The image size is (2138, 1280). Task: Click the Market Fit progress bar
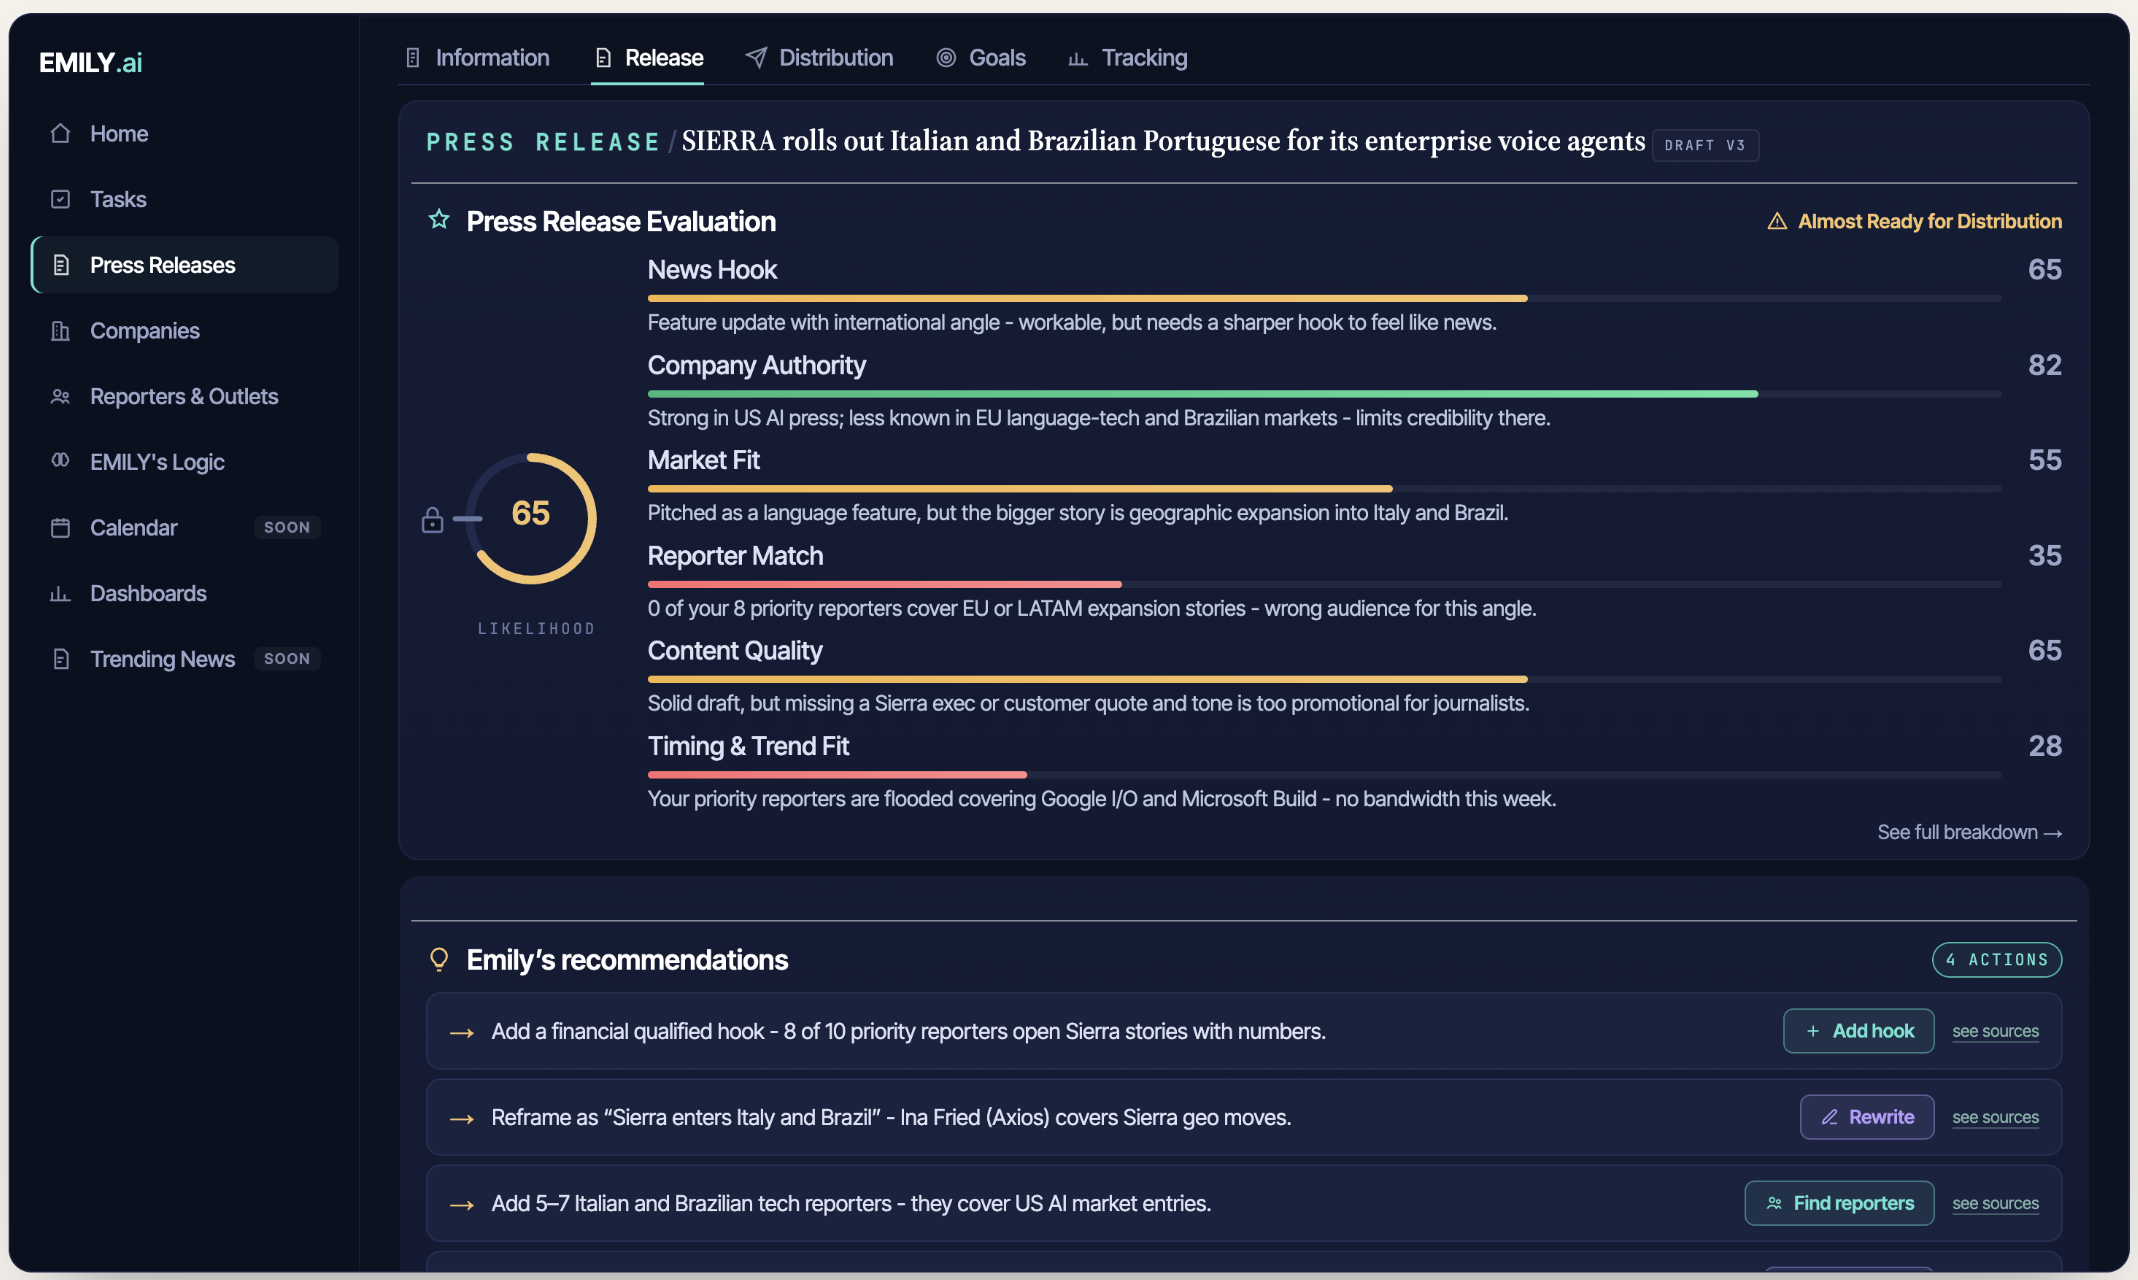[x=1324, y=489]
